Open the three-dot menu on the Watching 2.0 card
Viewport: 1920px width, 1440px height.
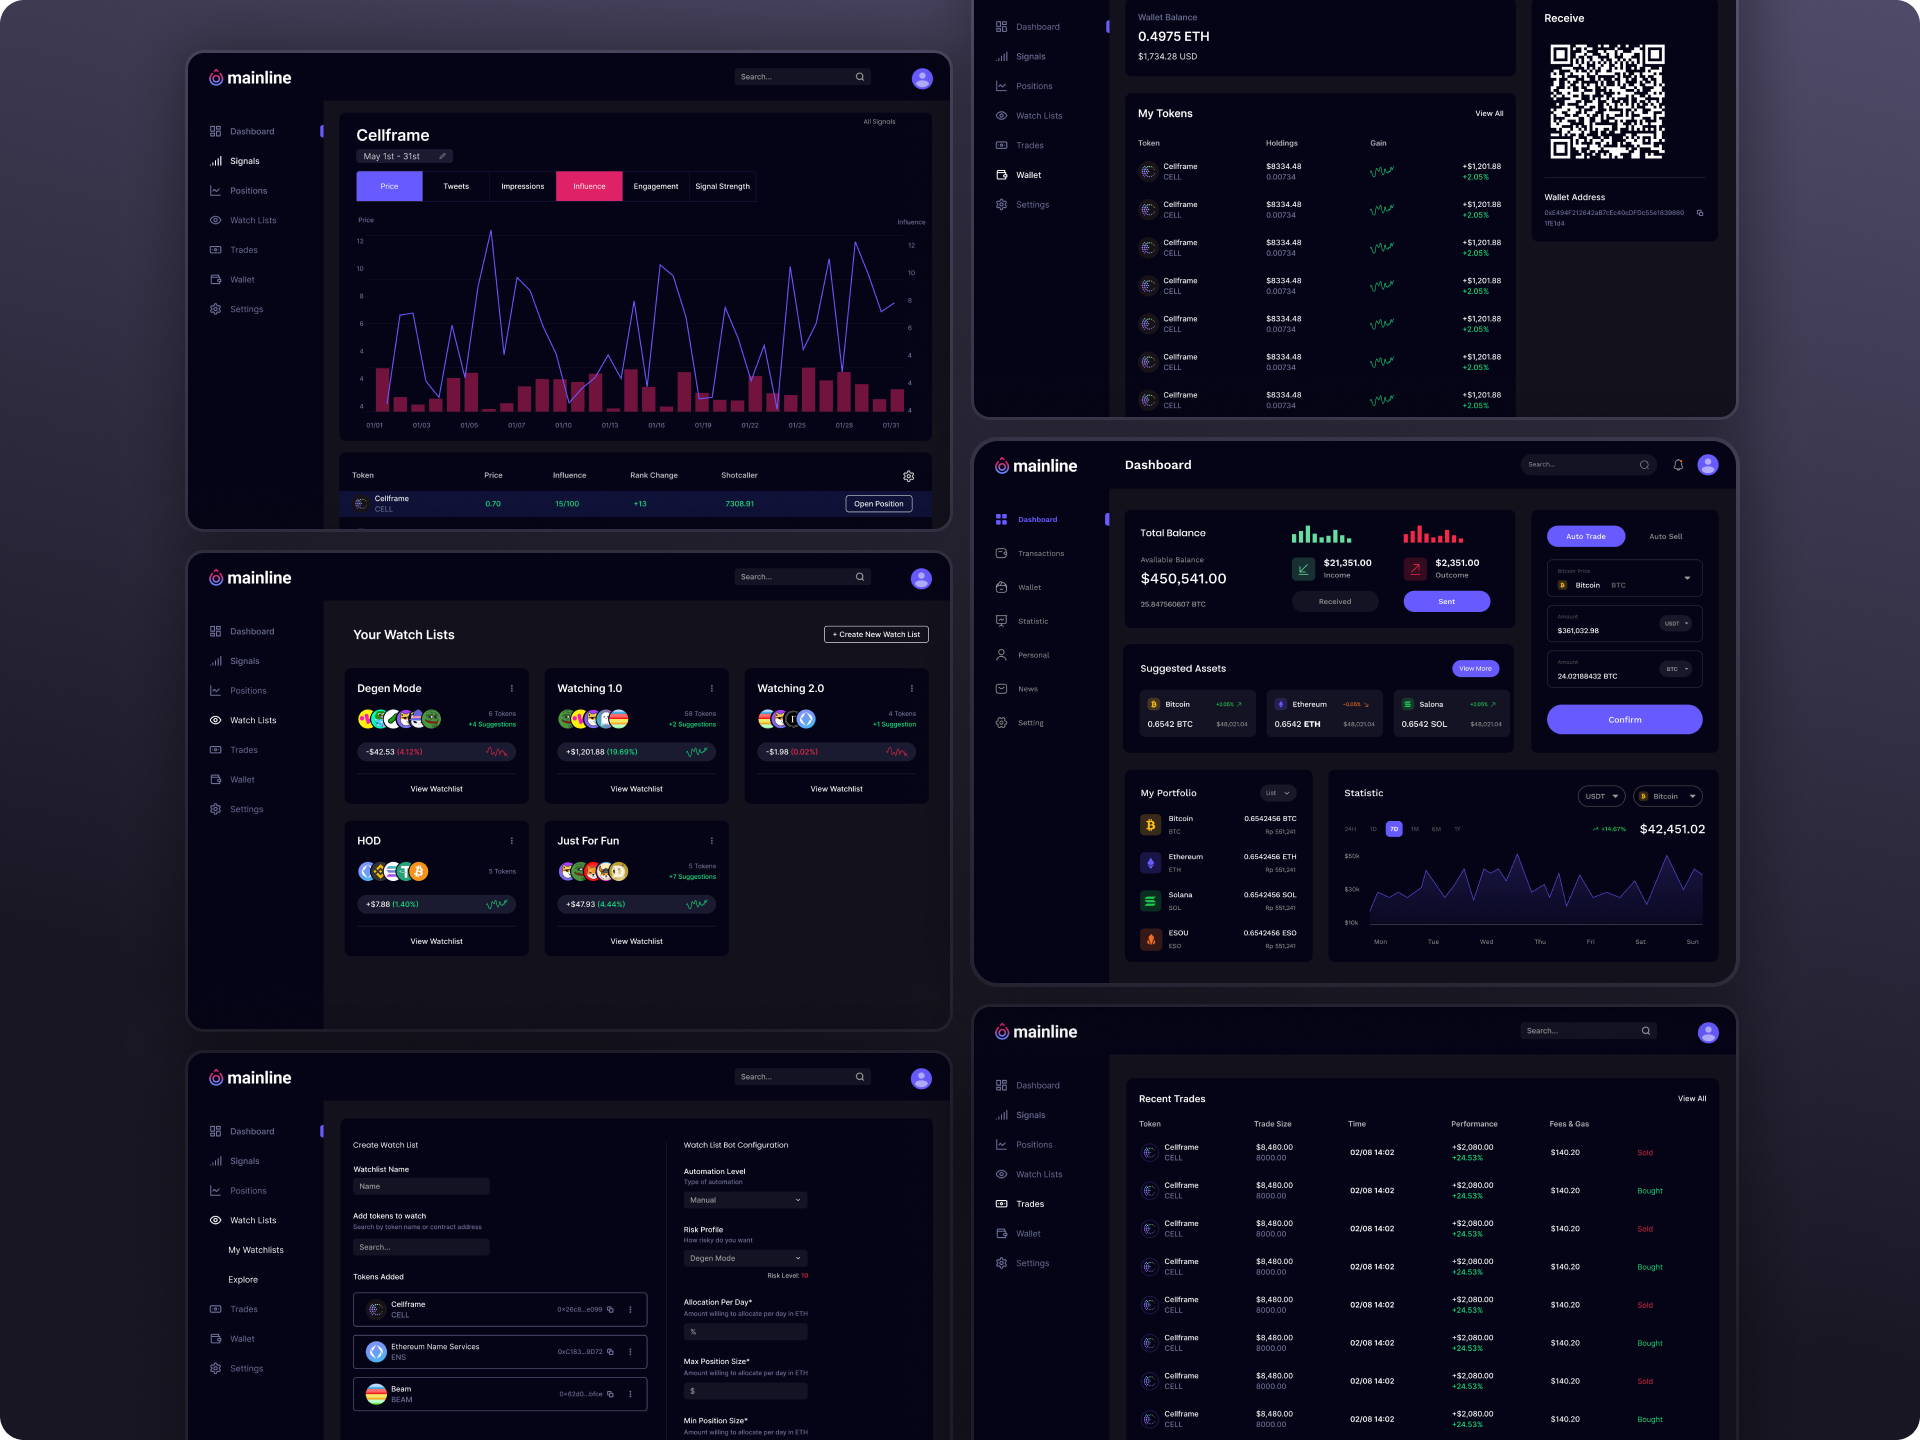(912, 688)
